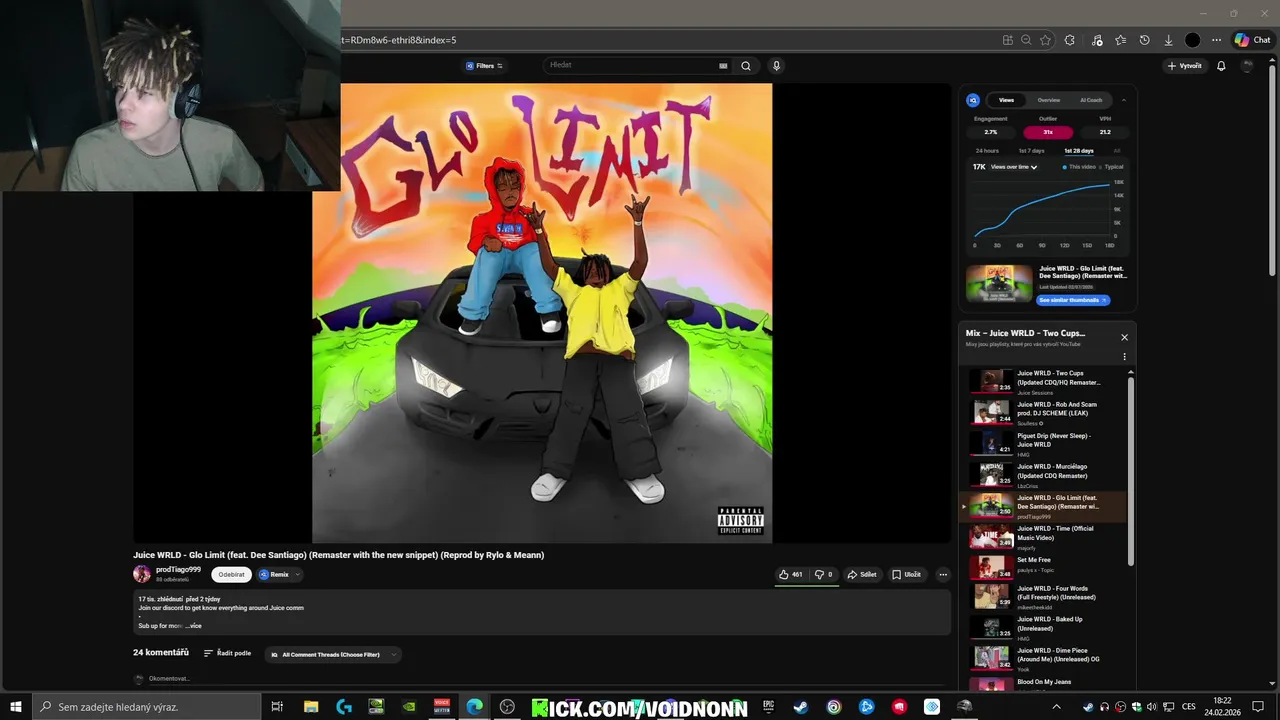Image resolution: width=1280 pixels, height=720 pixels.
Task: Open the on-screen keyboard icon in search box
Action: (x=723, y=66)
